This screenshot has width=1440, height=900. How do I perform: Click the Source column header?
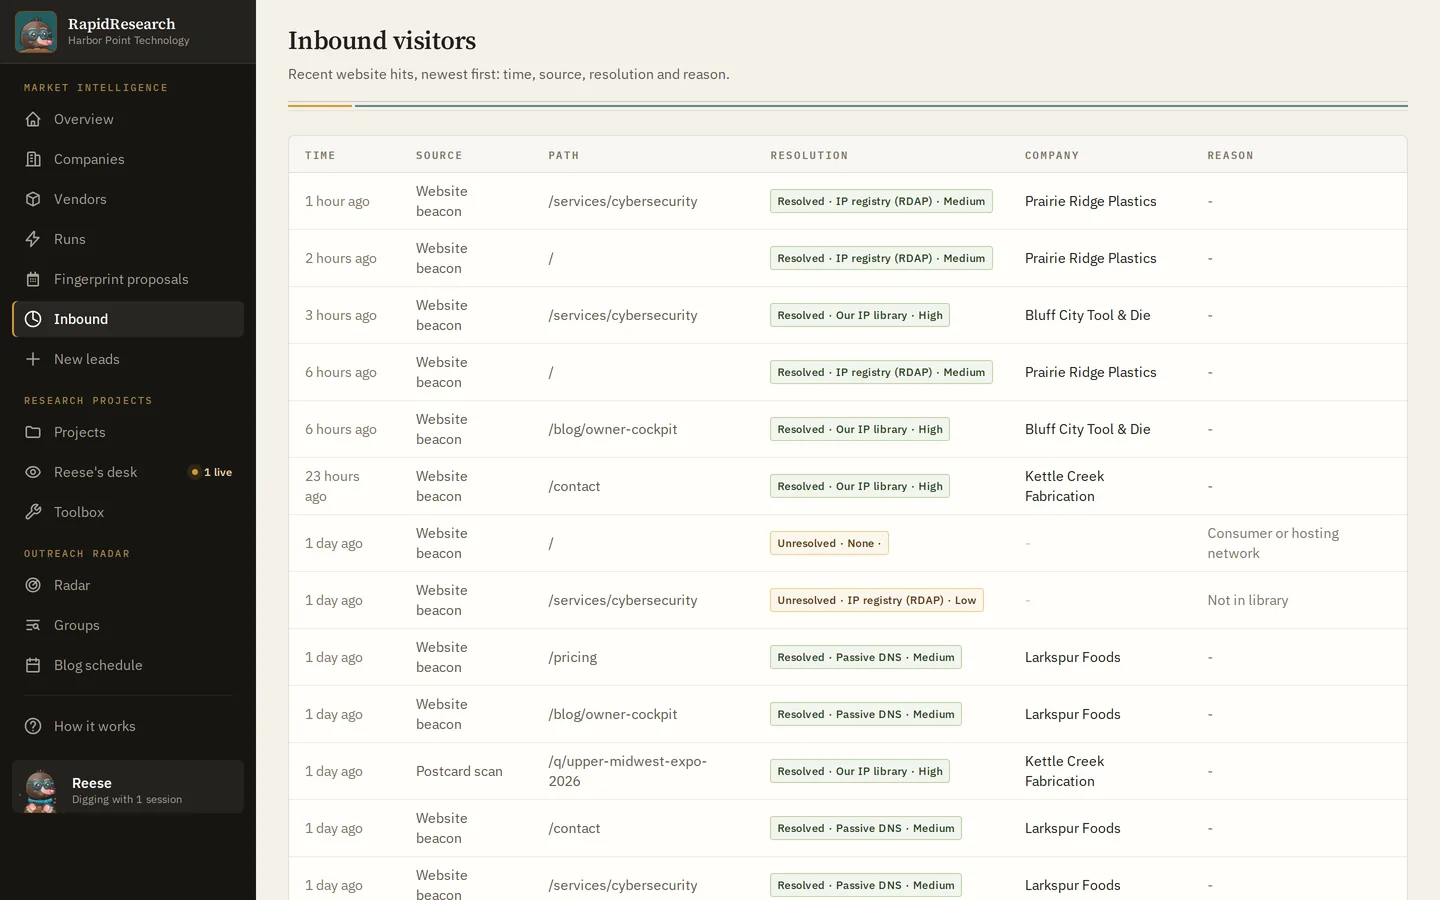(439, 155)
